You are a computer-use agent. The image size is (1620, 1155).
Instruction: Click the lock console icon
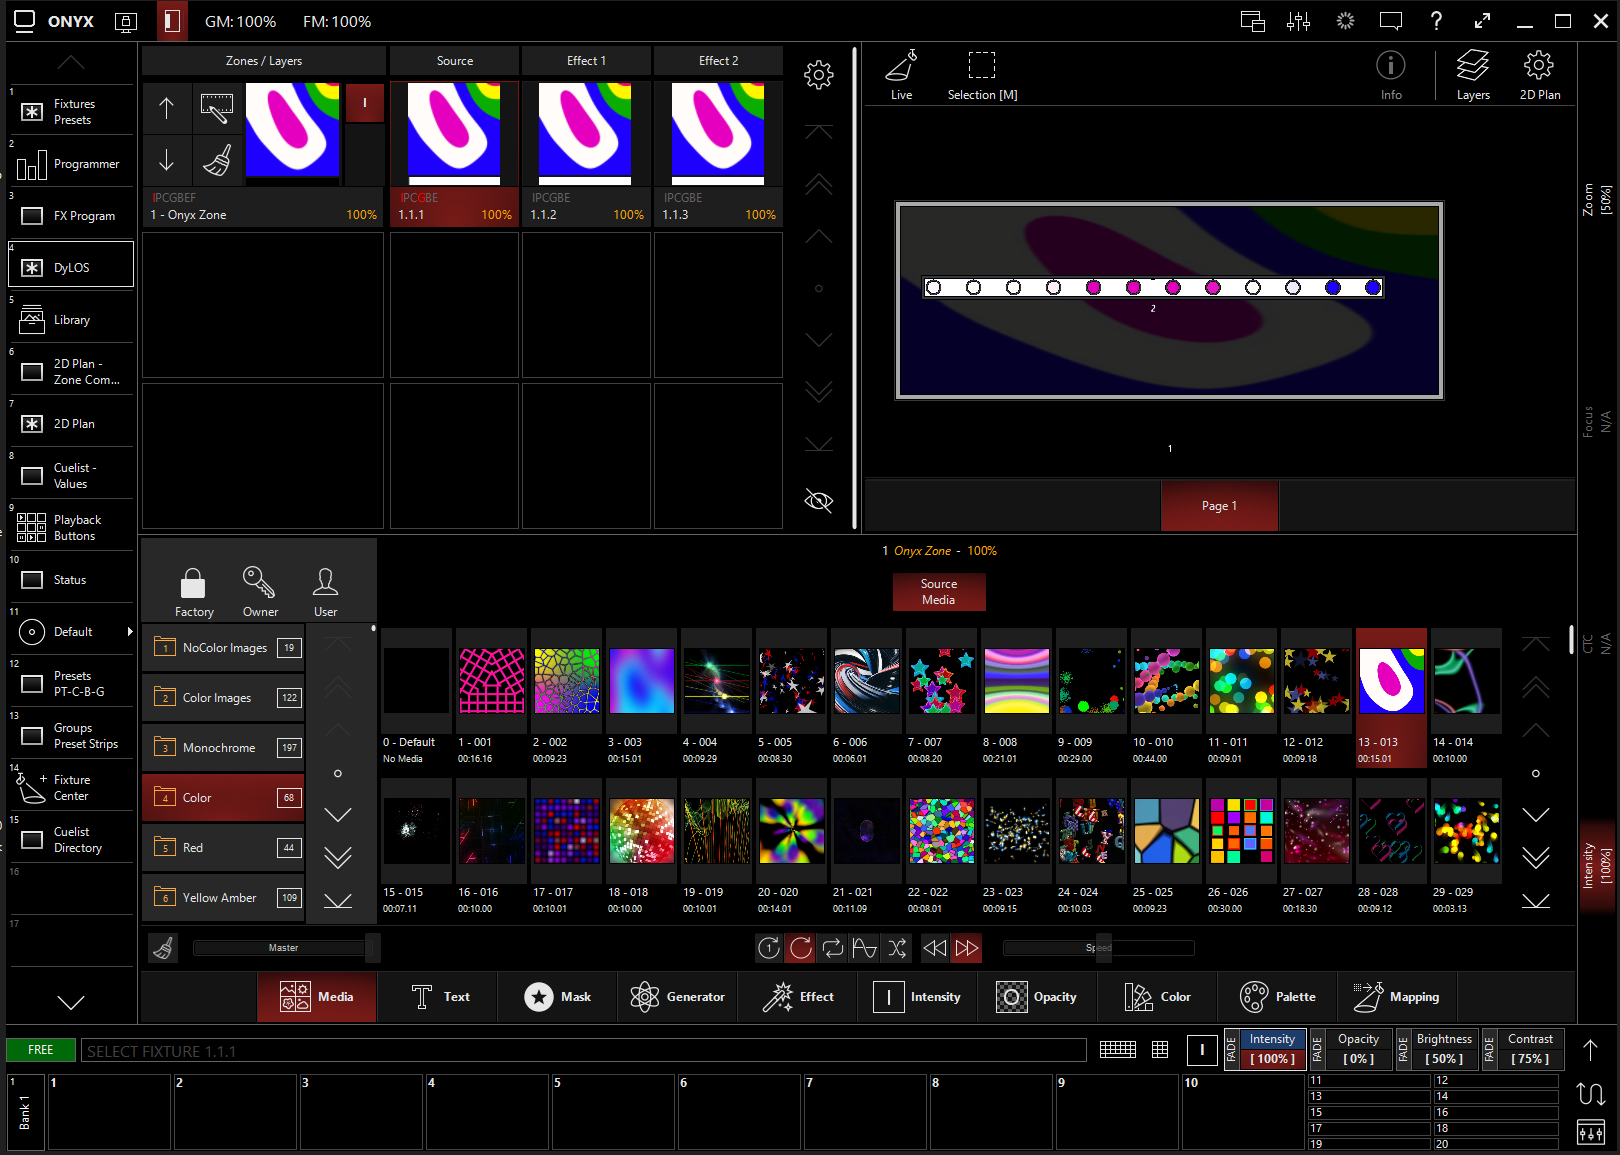pos(126,21)
